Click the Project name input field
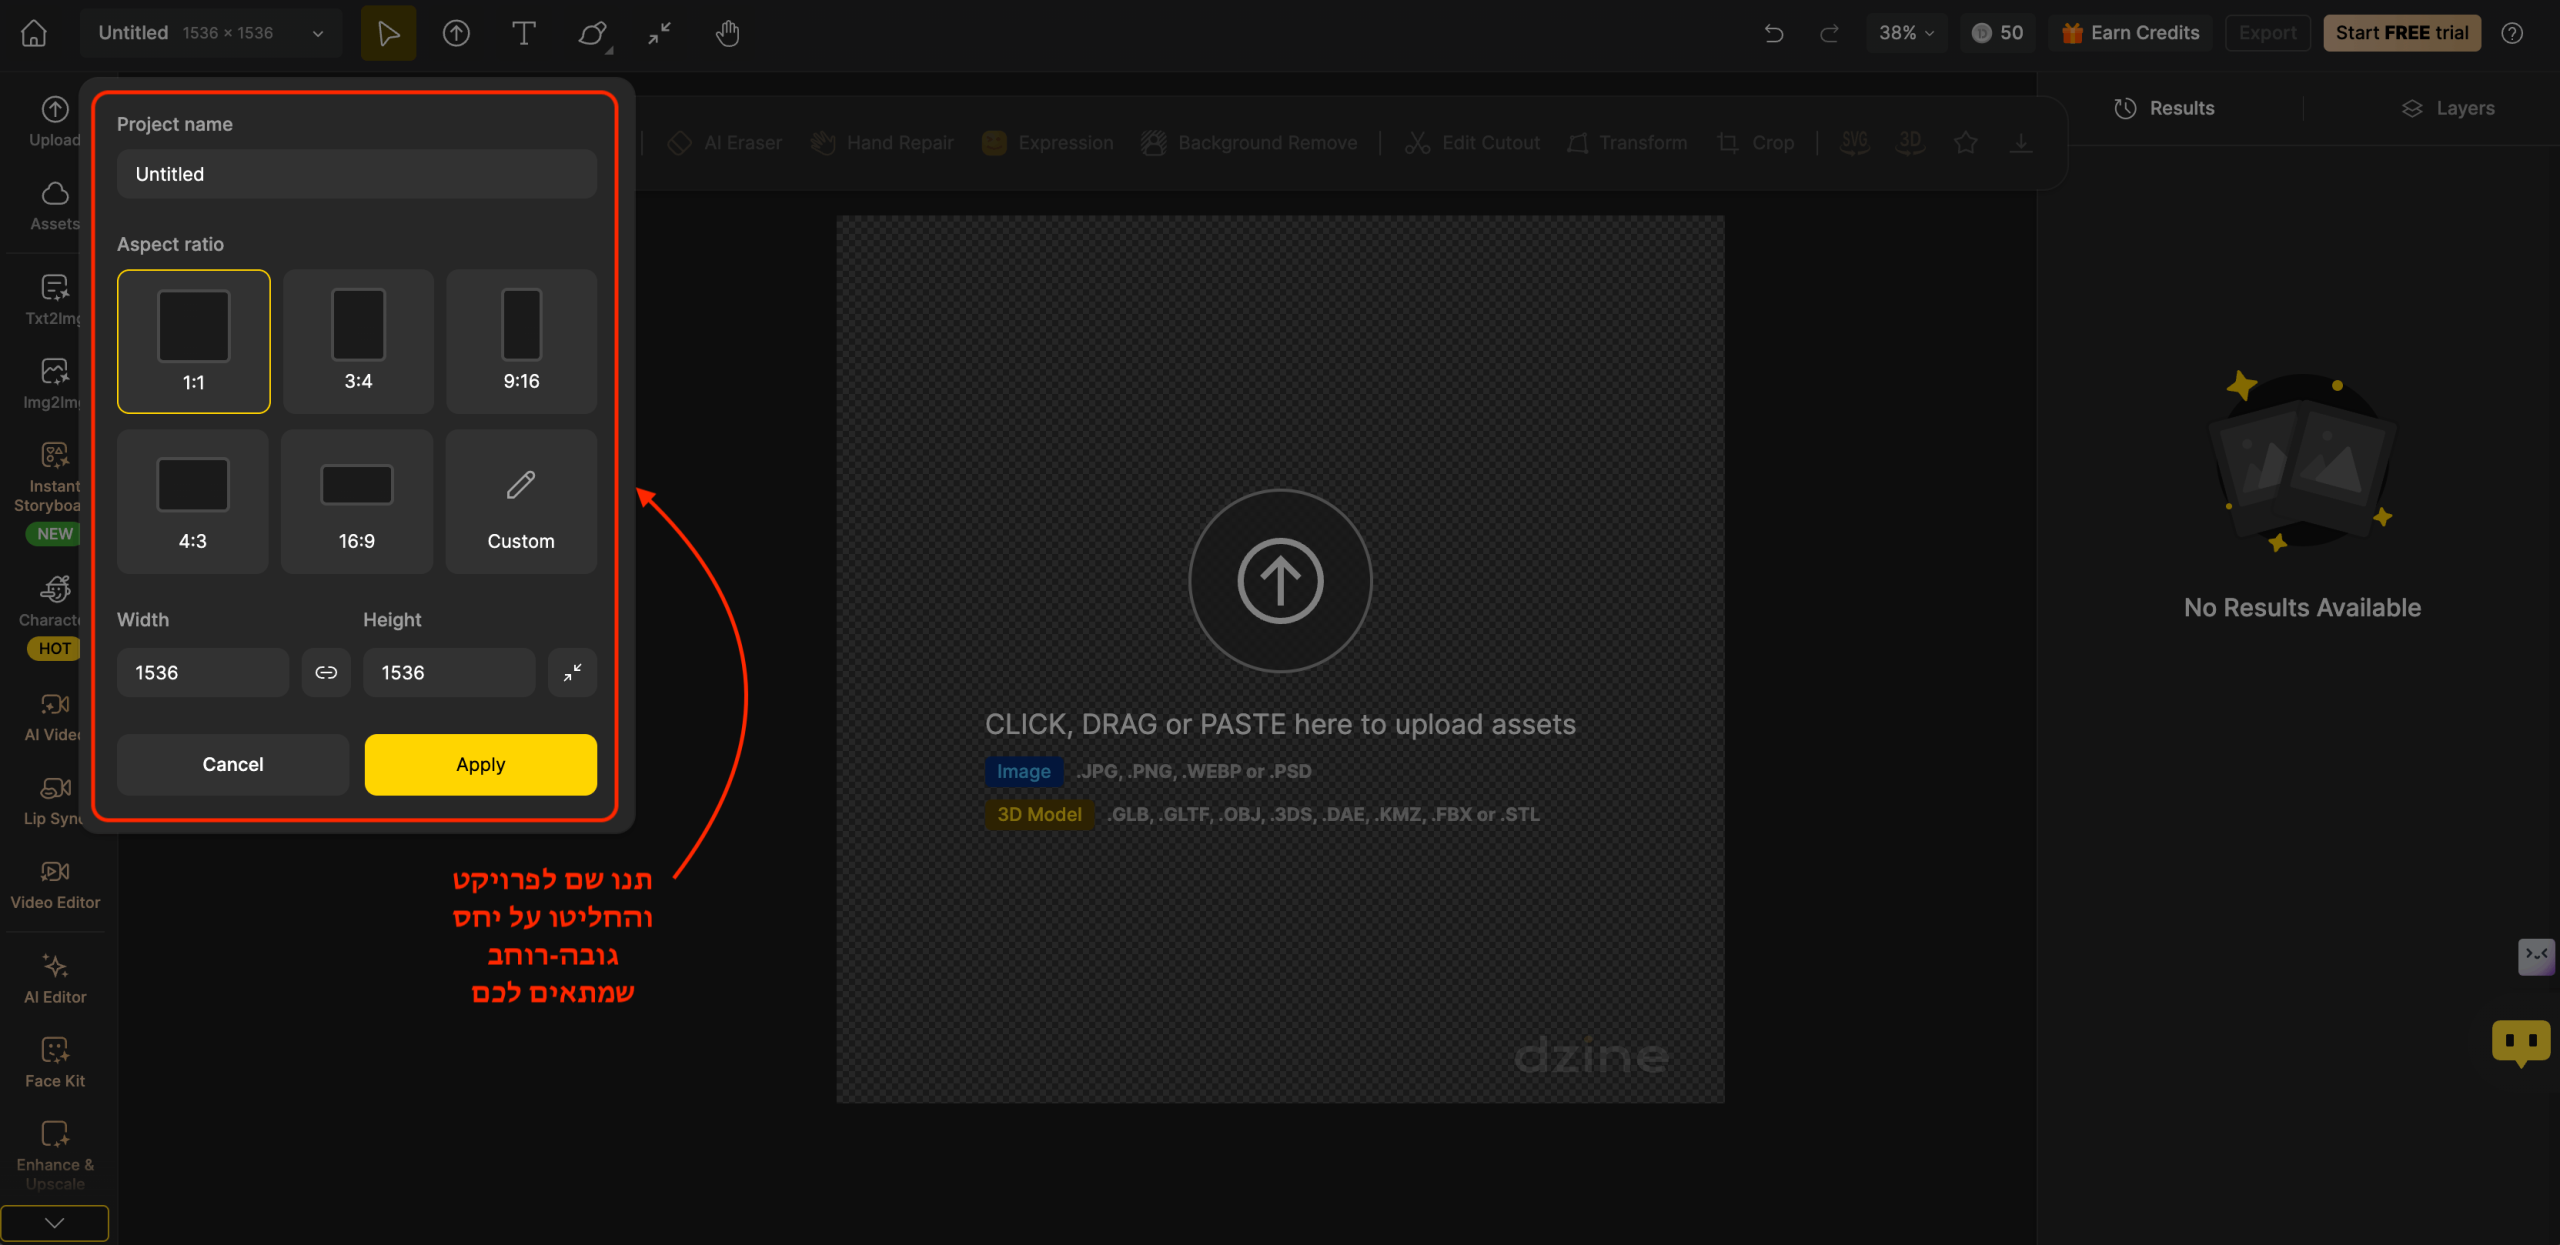 (x=357, y=174)
